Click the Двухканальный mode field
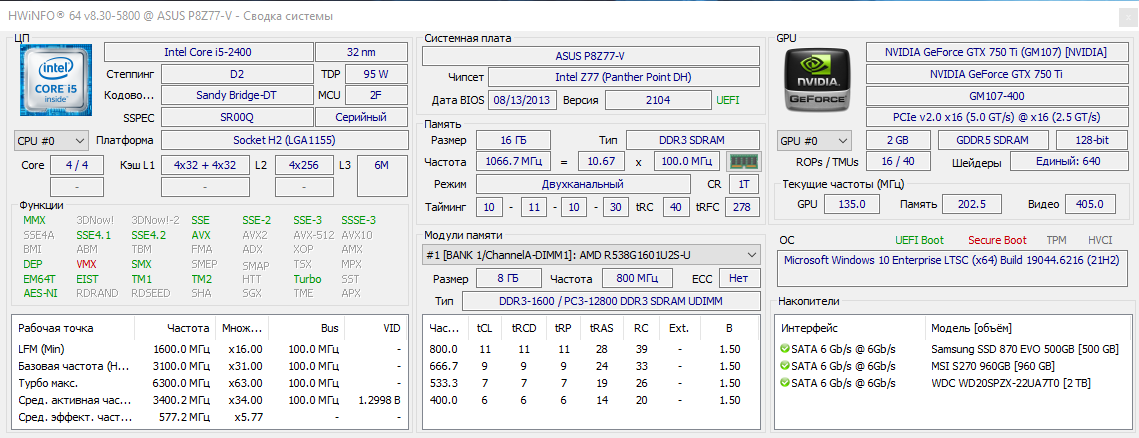Viewport: 1139px width, 438px height. coord(583,184)
